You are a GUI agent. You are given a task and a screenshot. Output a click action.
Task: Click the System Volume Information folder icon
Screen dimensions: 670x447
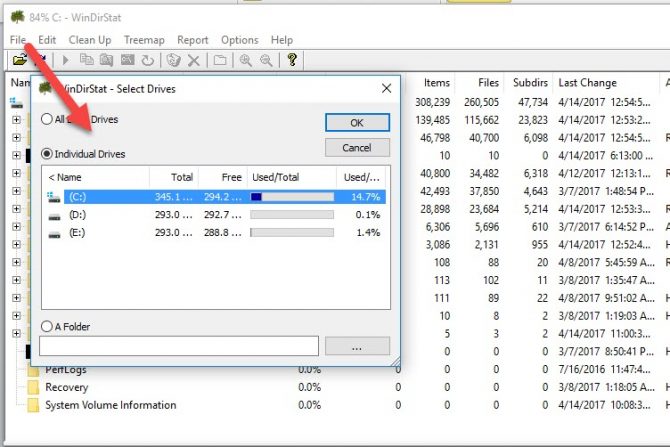[33, 405]
